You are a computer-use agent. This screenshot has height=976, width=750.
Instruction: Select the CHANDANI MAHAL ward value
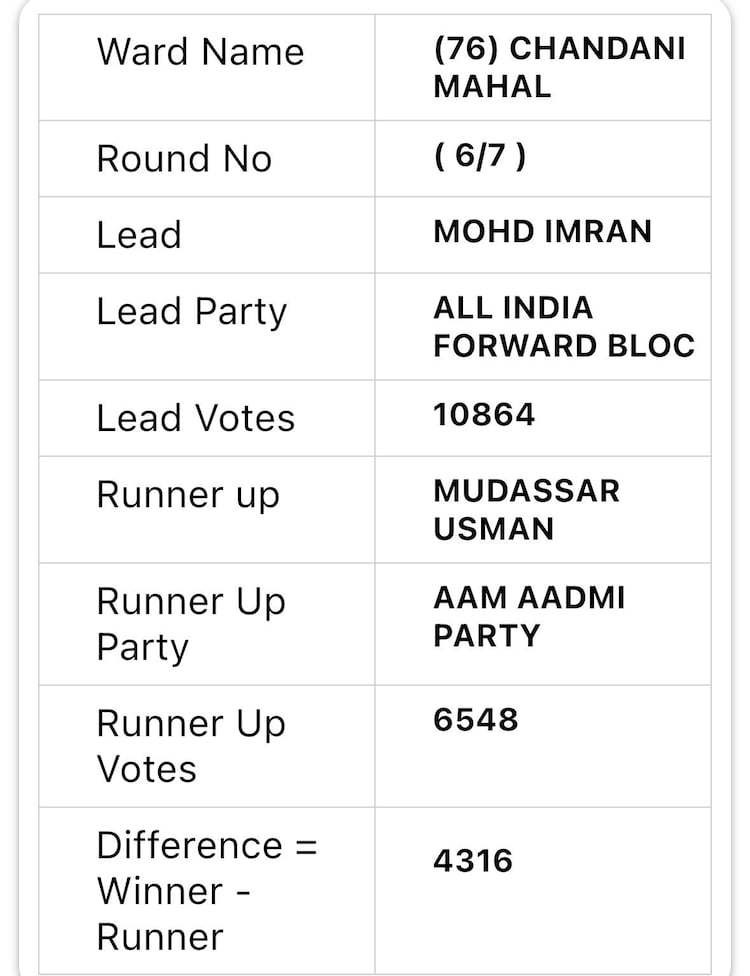pyautogui.click(x=558, y=68)
